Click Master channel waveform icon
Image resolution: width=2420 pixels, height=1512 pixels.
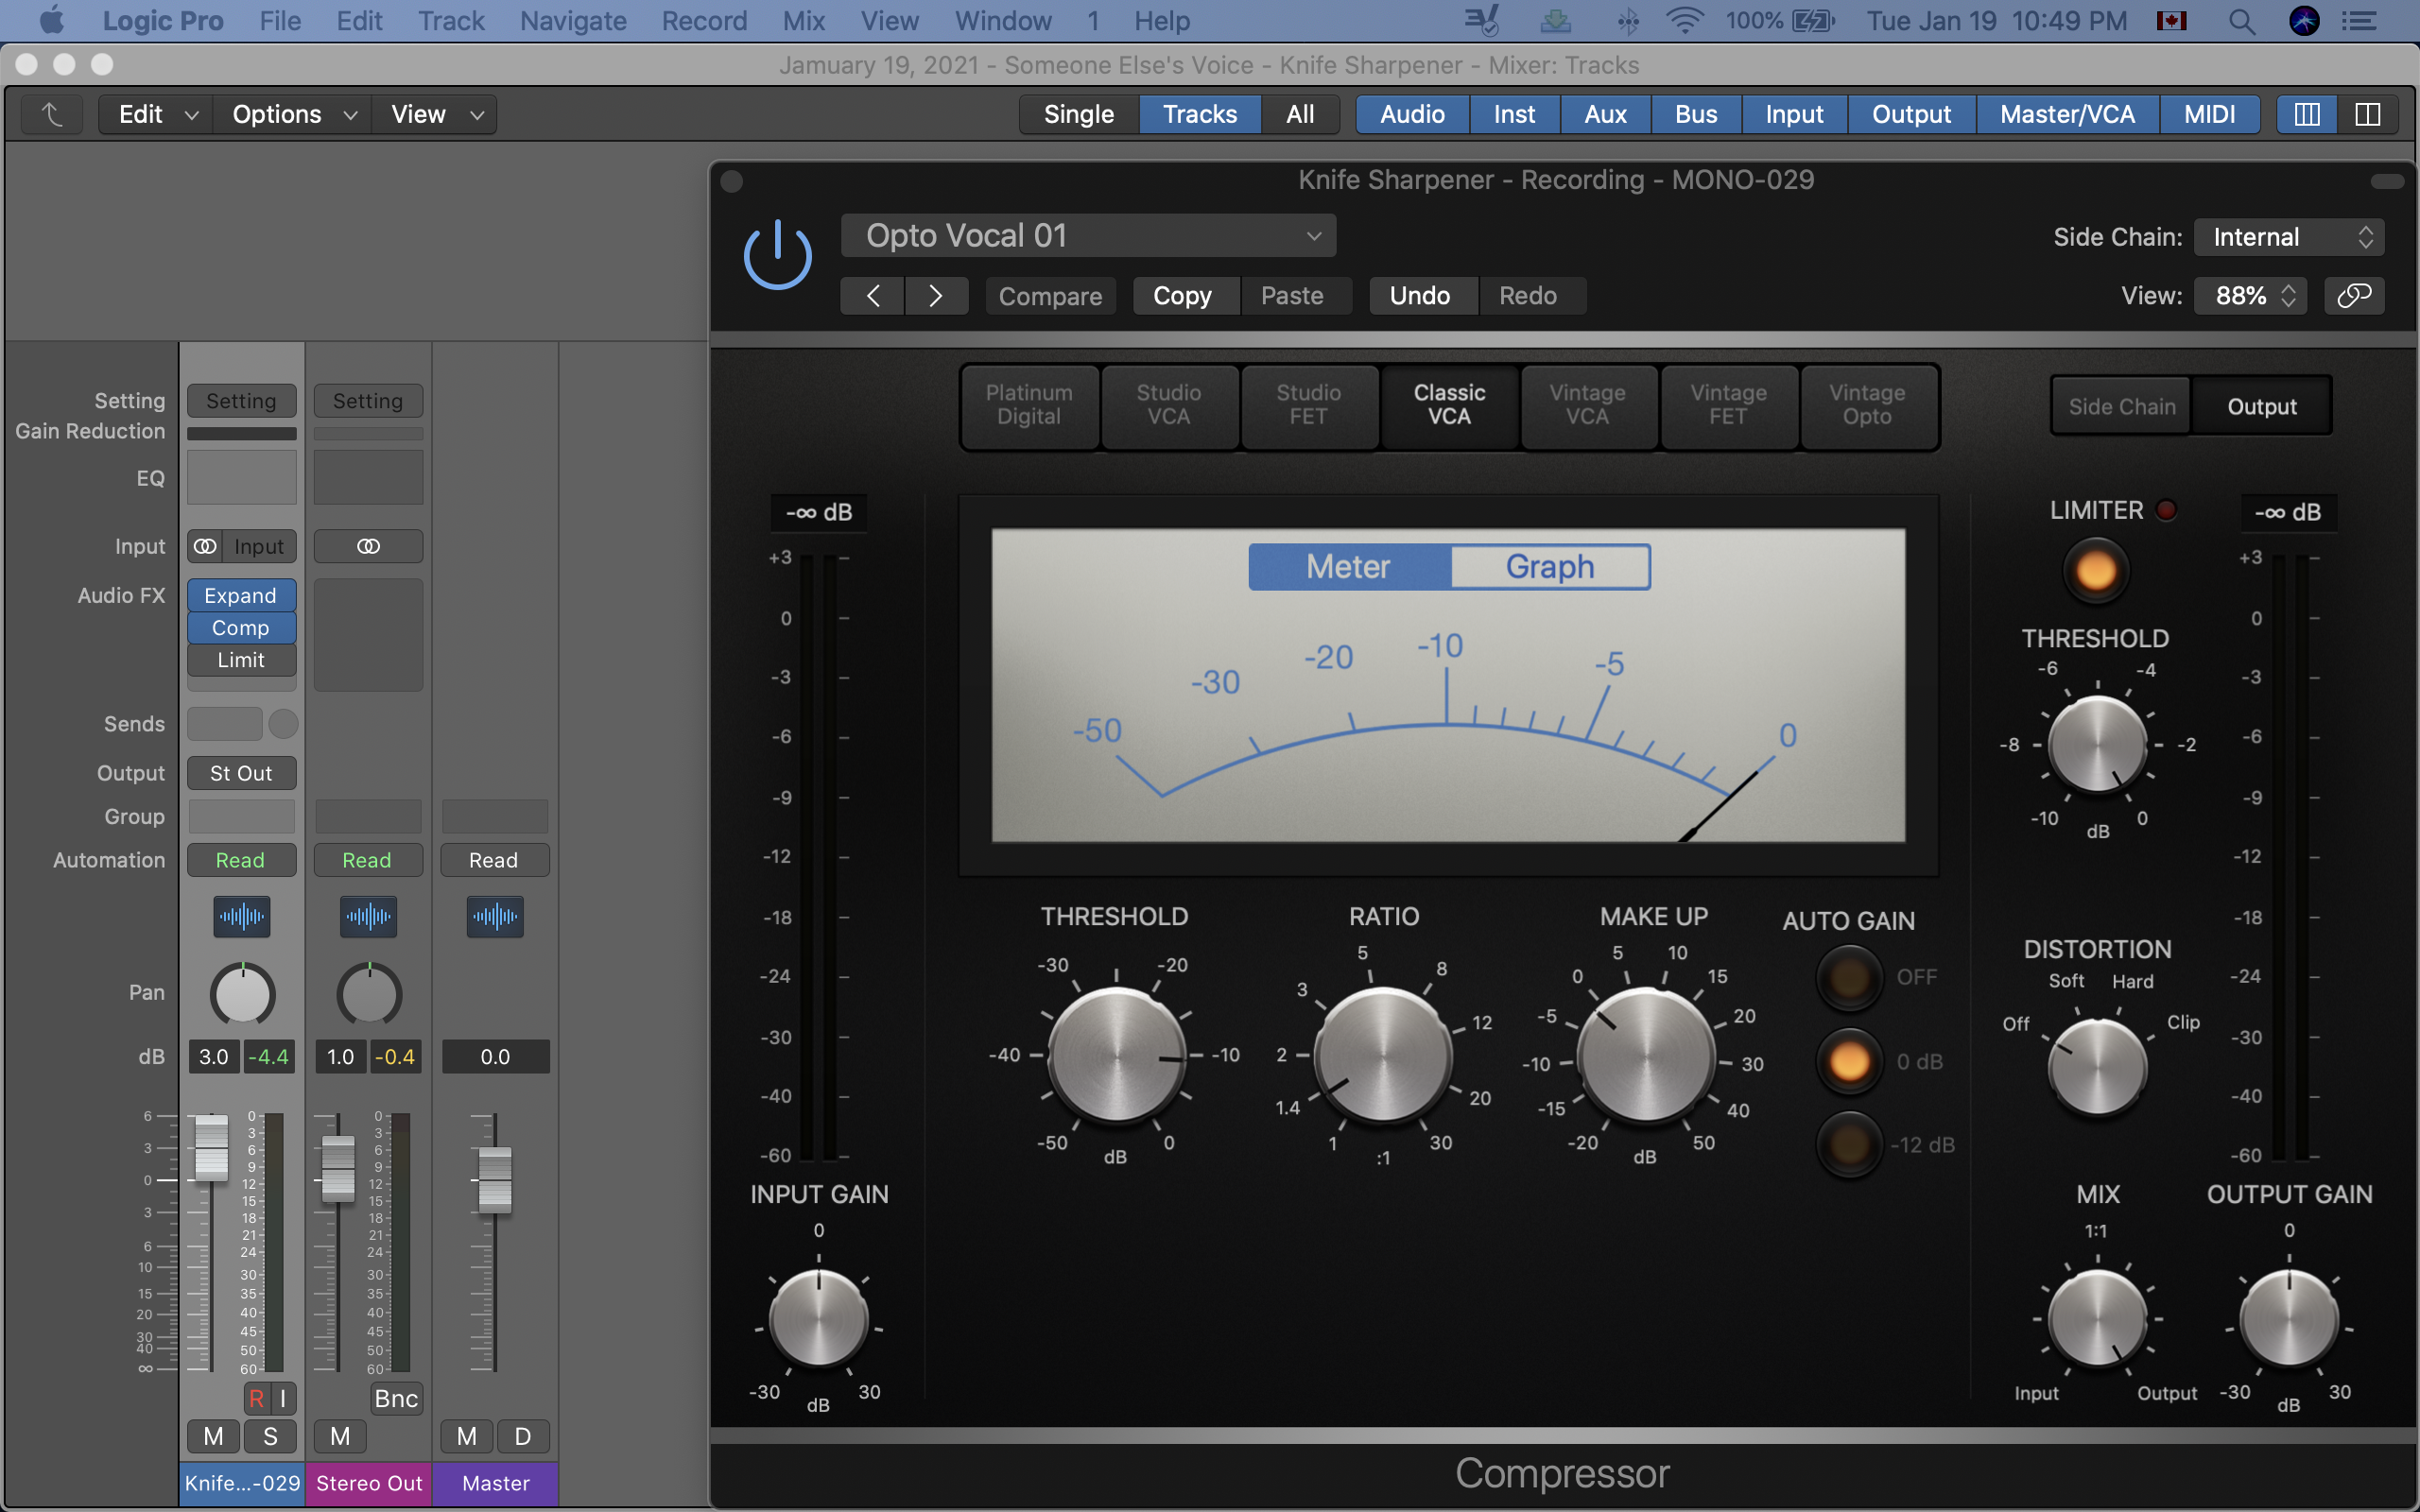[x=495, y=916]
